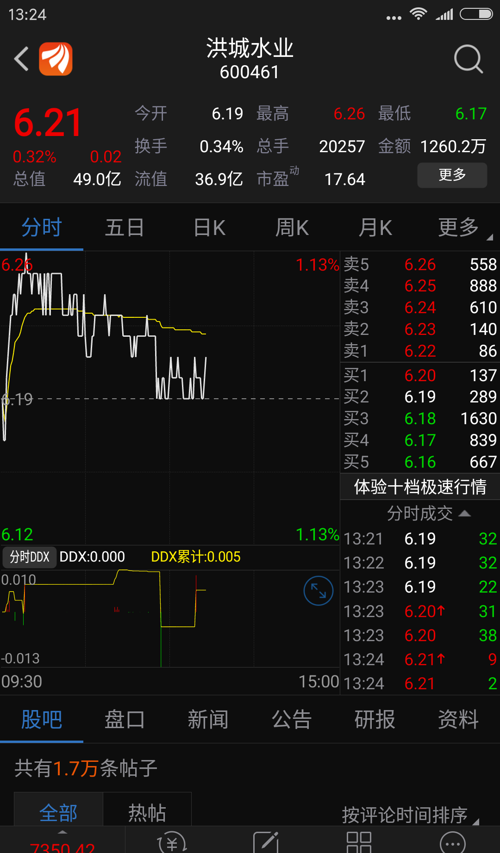Tap the back arrow icon
The image size is (500, 853).
click(21, 59)
